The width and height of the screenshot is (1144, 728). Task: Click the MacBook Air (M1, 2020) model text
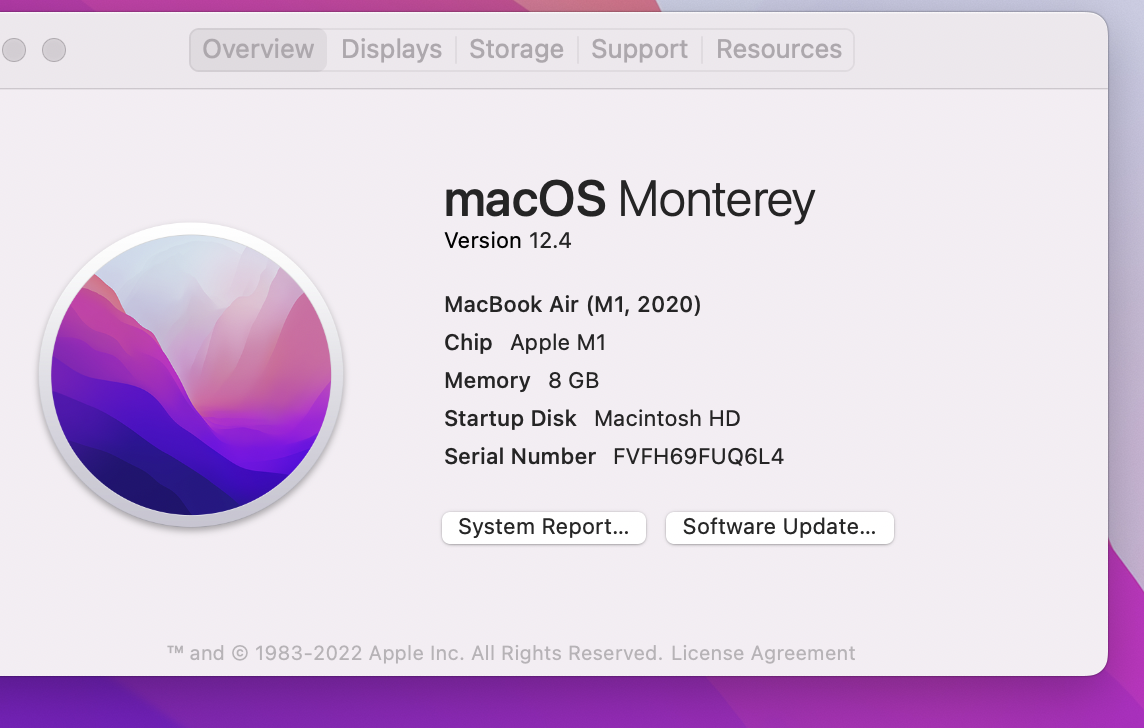click(572, 305)
